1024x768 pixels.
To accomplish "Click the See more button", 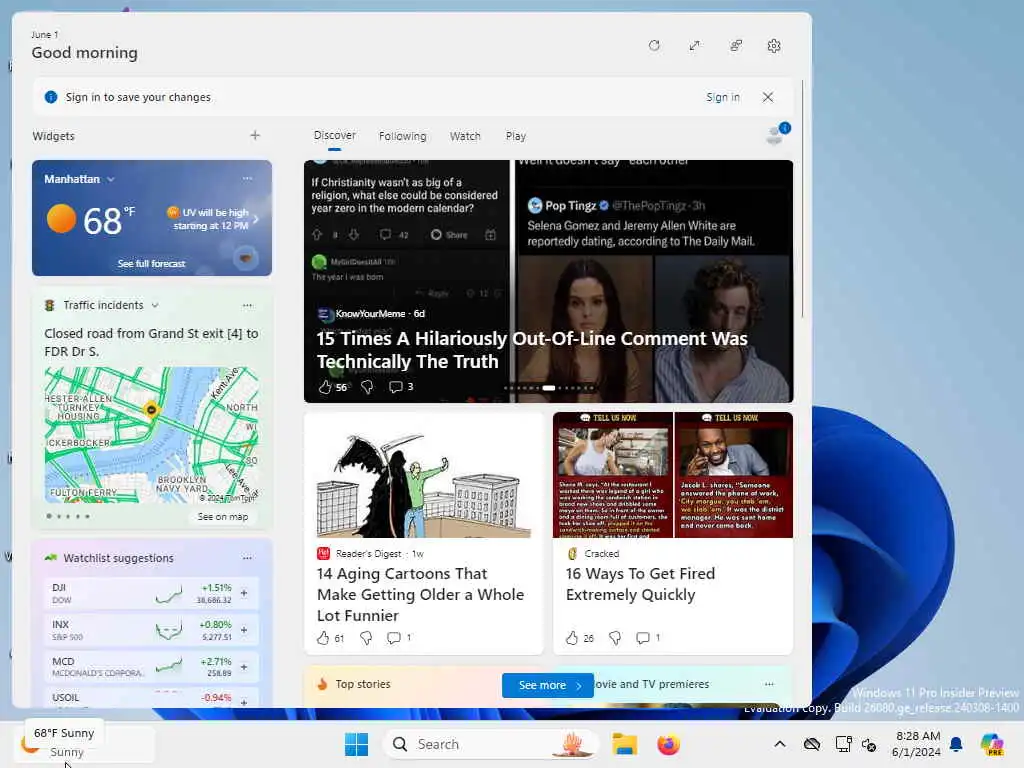I will pyautogui.click(x=548, y=685).
